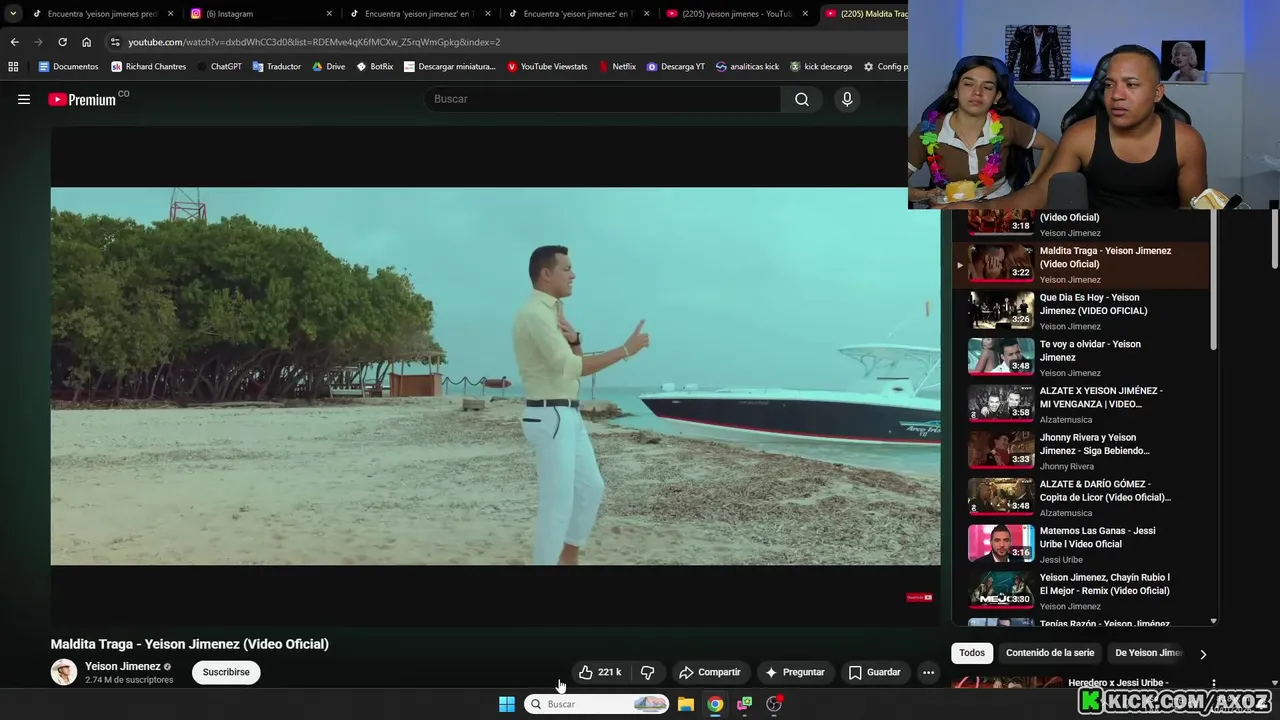
Task: Reload the page with the refresh icon
Action: [x=62, y=42]
